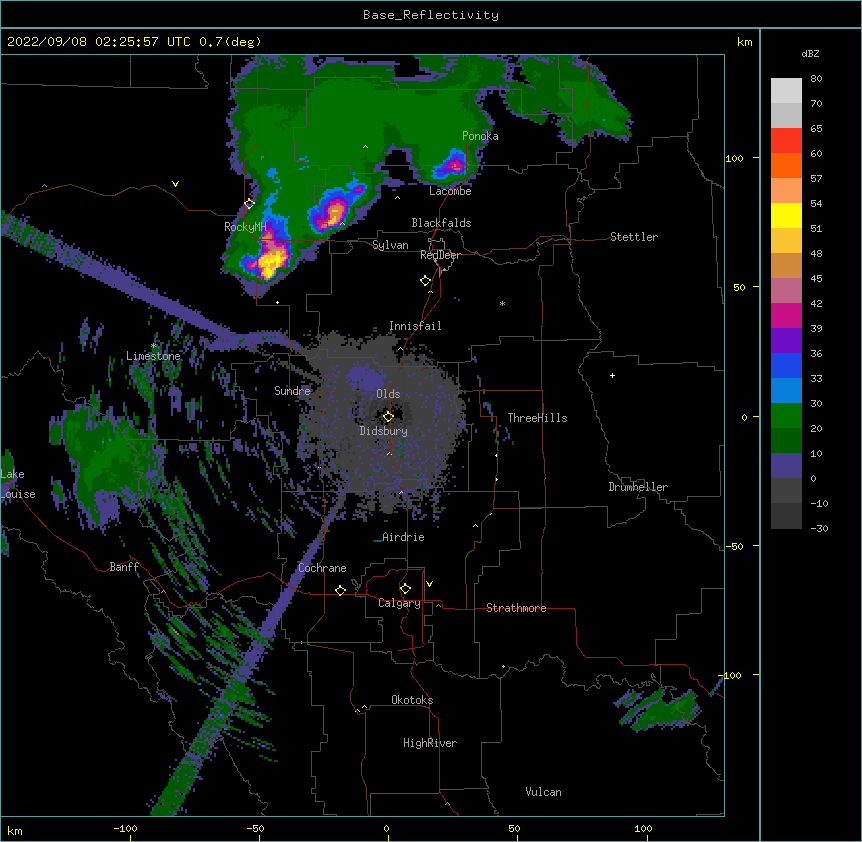Click the Okotoks label
Screen dimensions: 862x842
[412, 700]
